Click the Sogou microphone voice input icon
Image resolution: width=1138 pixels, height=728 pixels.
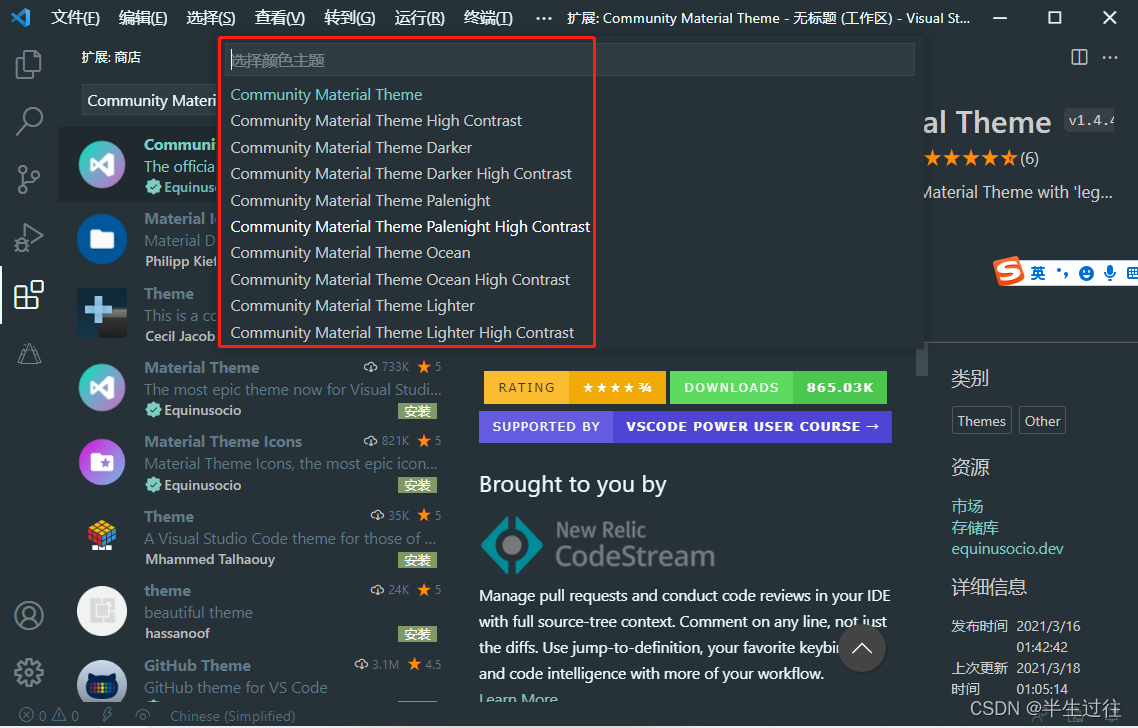[x=1109, y=273]
